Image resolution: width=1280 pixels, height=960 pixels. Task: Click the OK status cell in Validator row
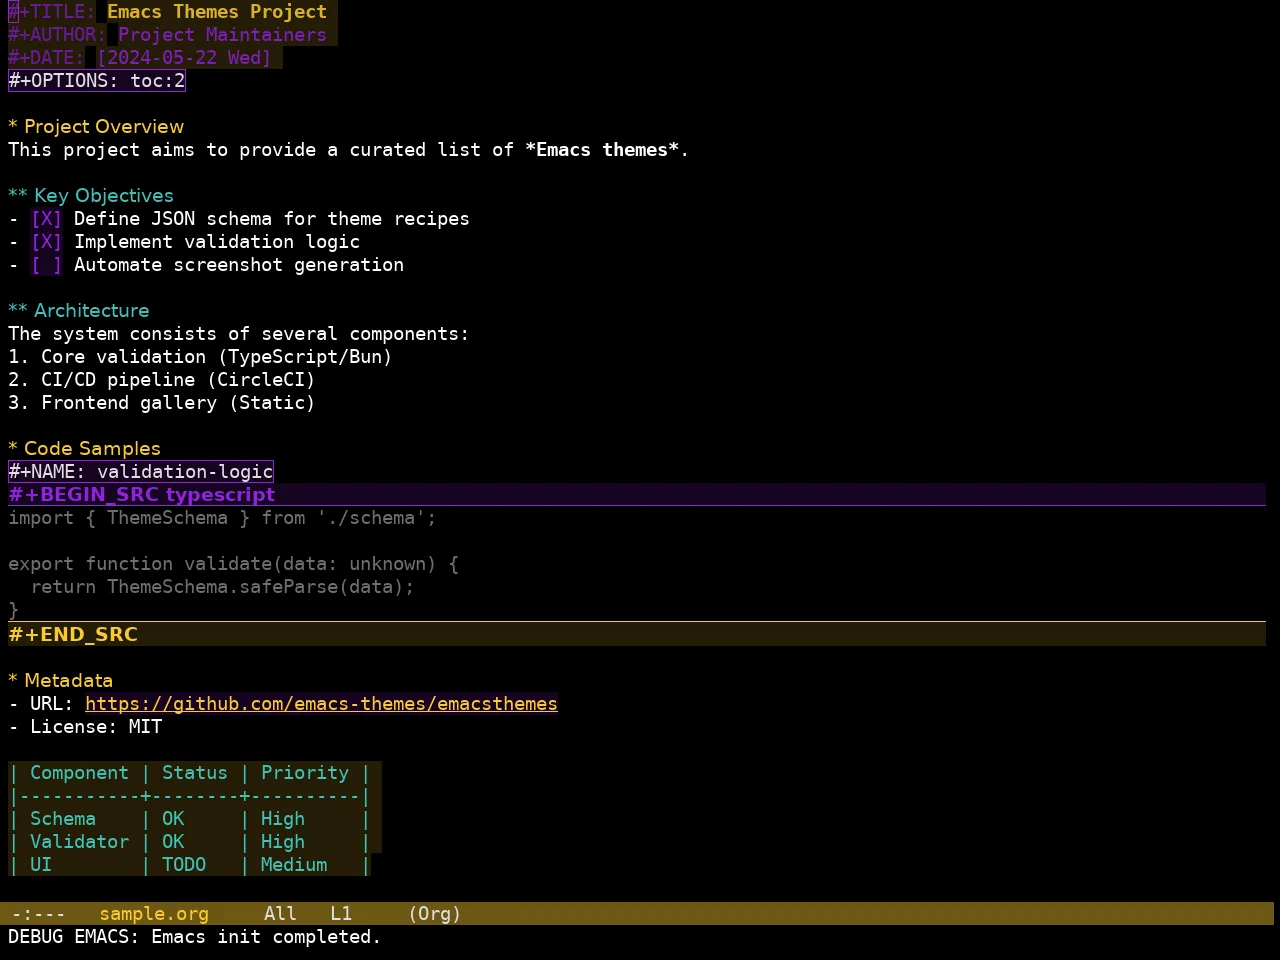click(x=173, y=842)
